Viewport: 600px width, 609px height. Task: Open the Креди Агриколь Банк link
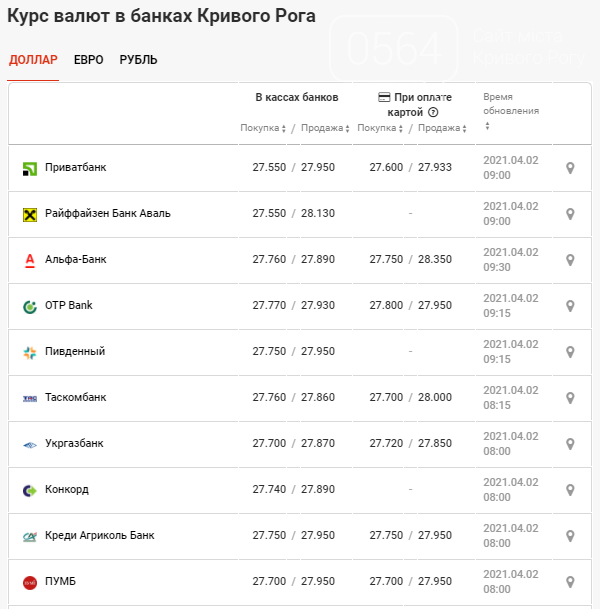point(99,536)
